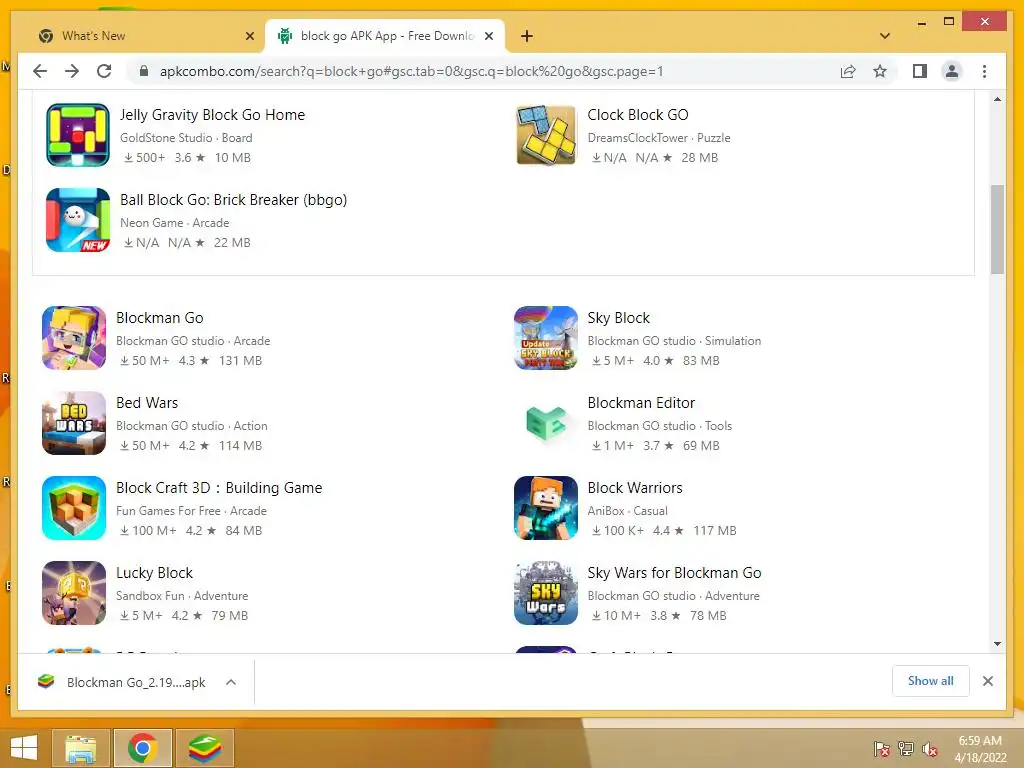This screenshot has width=1024, height=768.
Task: Close the downloads bar
Action: (x=988, y=681)
